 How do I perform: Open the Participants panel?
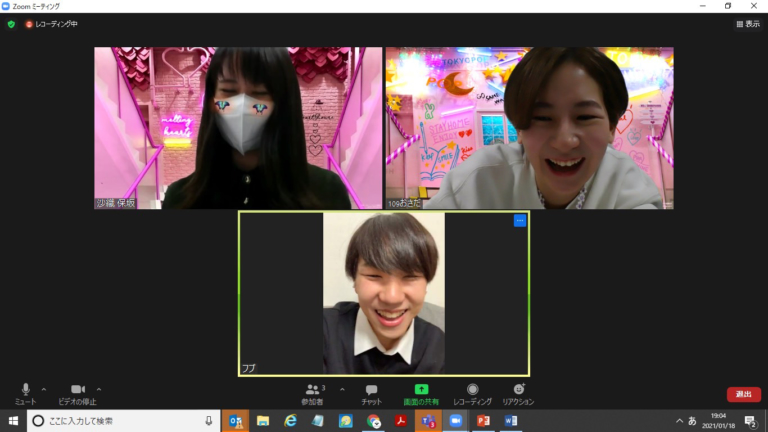tap(313, 390)
